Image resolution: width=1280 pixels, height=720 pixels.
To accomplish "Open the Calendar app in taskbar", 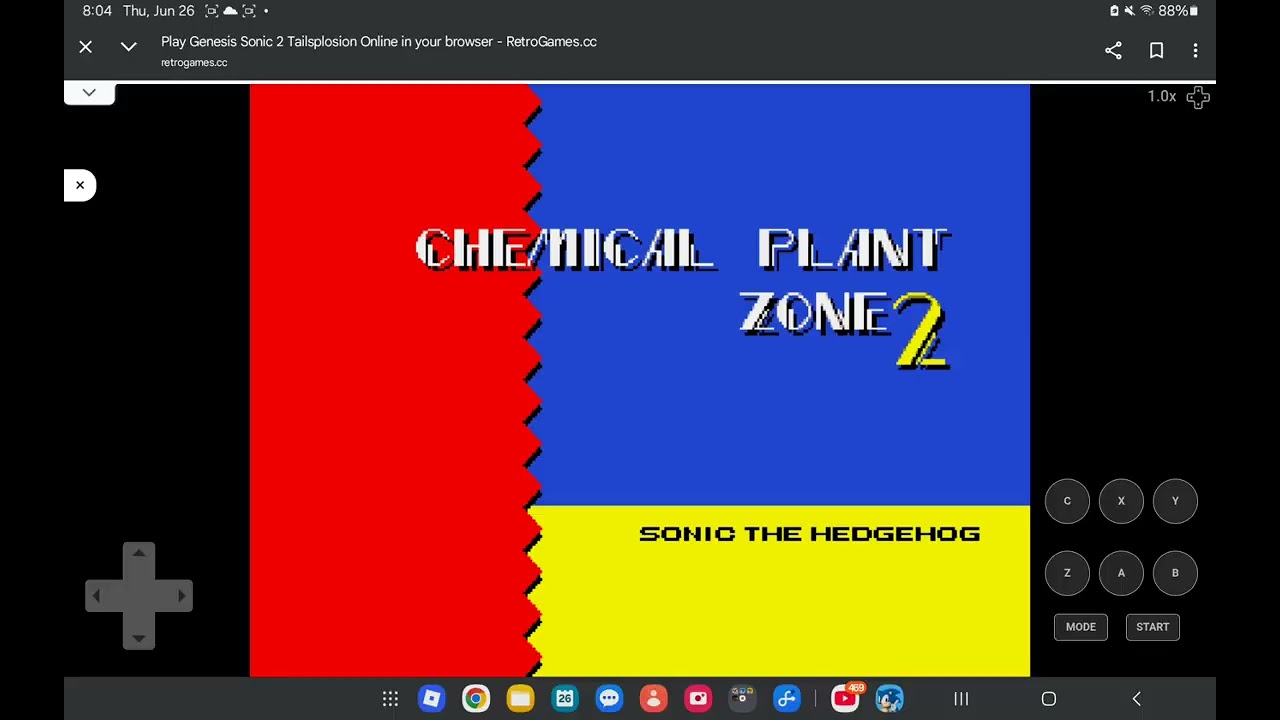I will point(565,699).
